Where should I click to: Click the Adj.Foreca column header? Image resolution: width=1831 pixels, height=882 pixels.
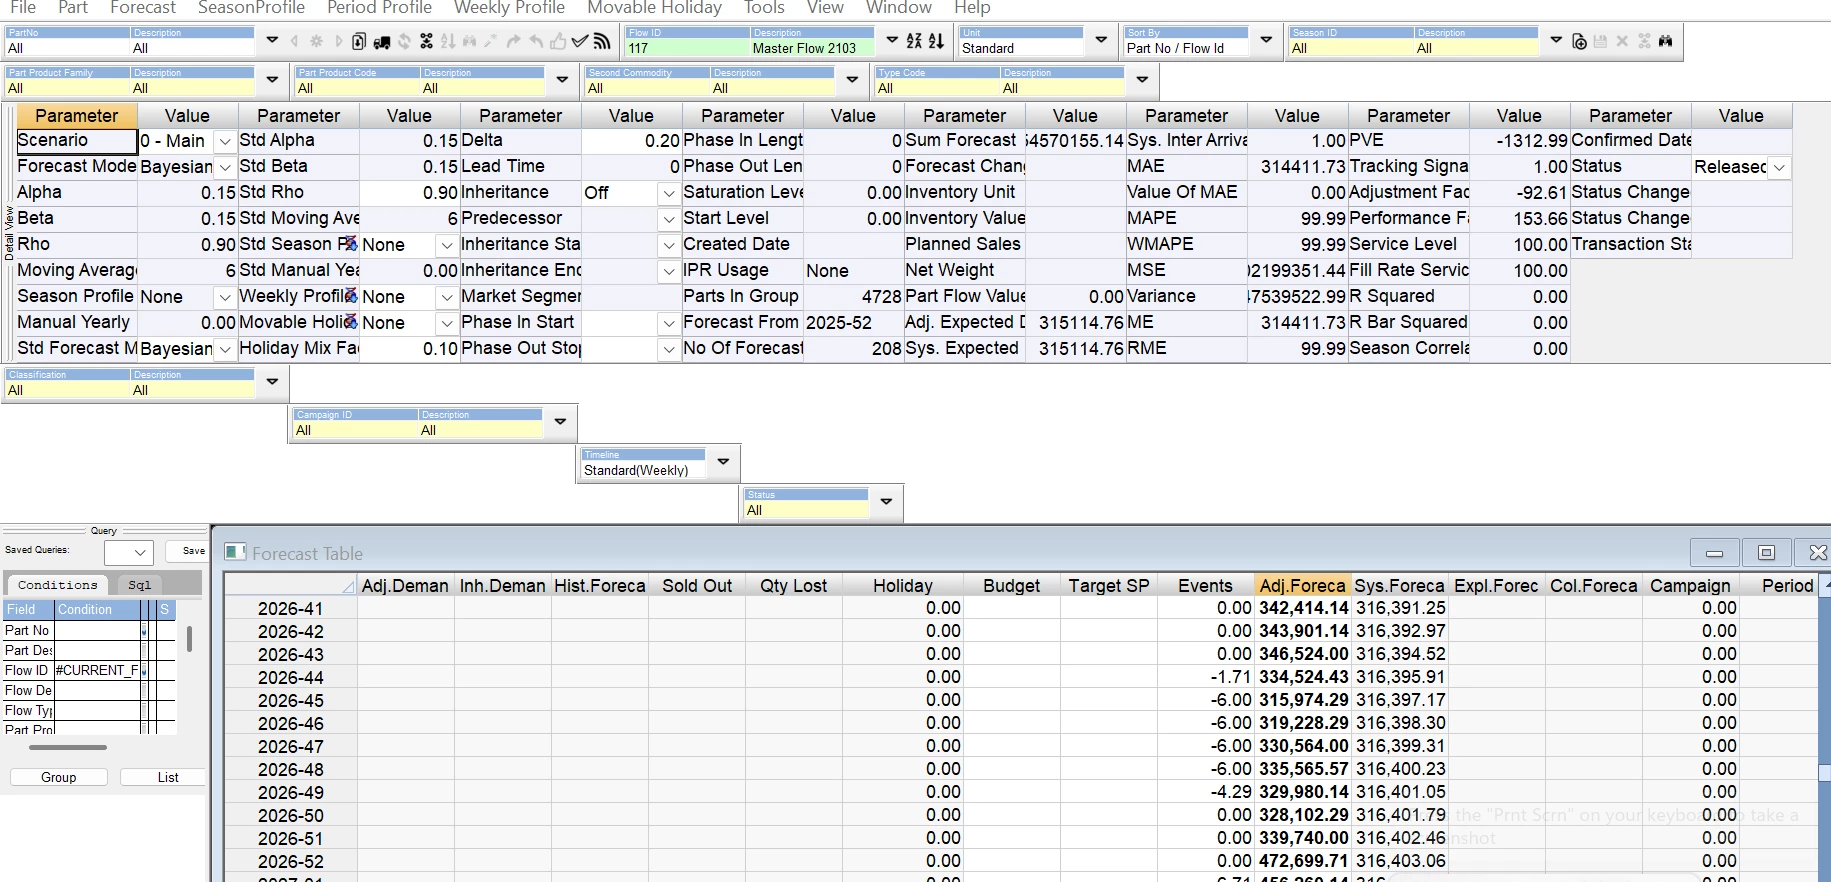1302,586
